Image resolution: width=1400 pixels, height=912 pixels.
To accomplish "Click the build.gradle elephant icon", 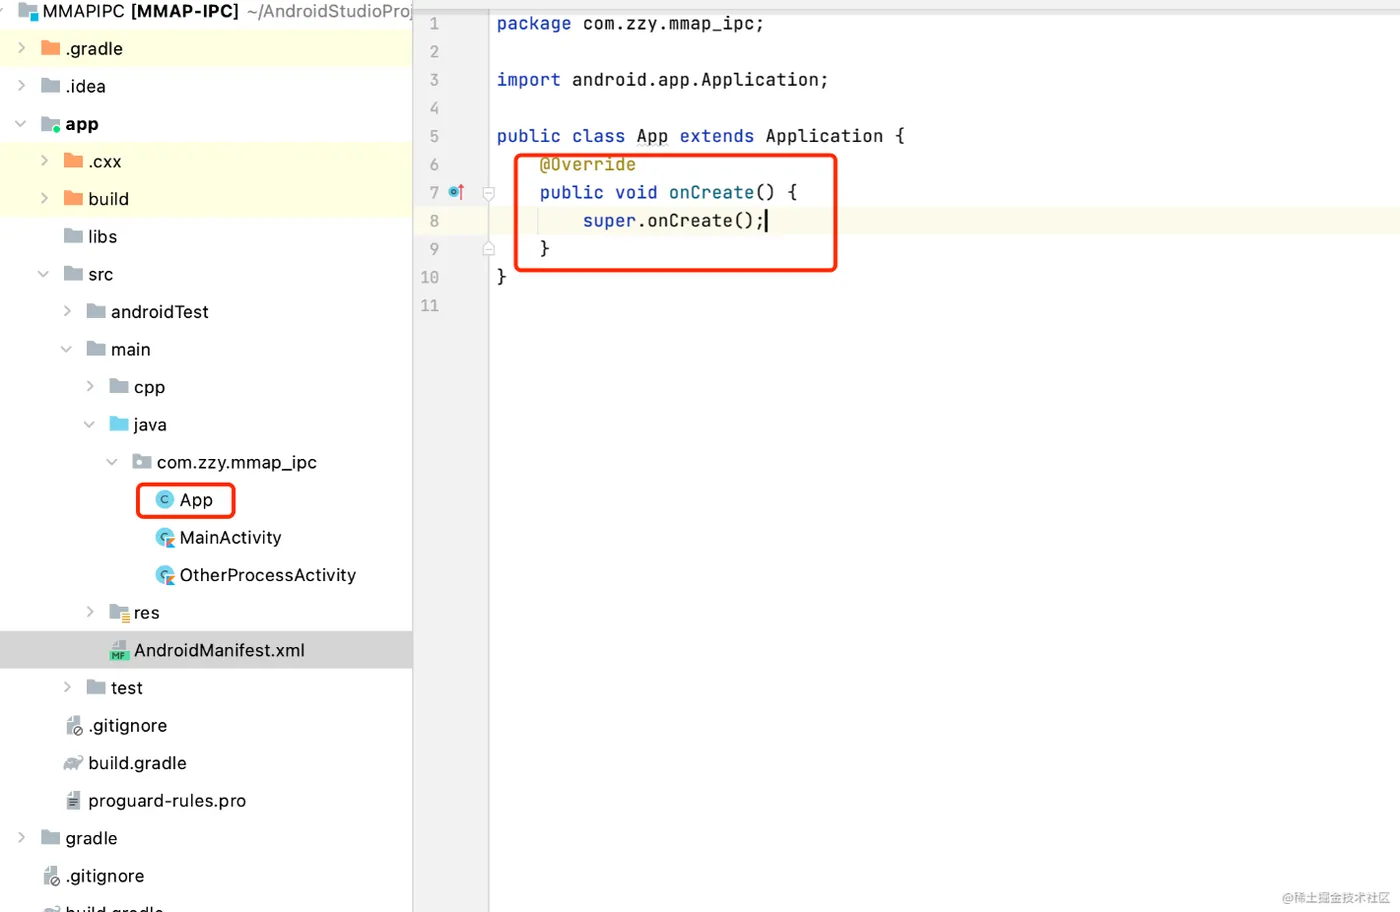I will (x=73, y=763).
